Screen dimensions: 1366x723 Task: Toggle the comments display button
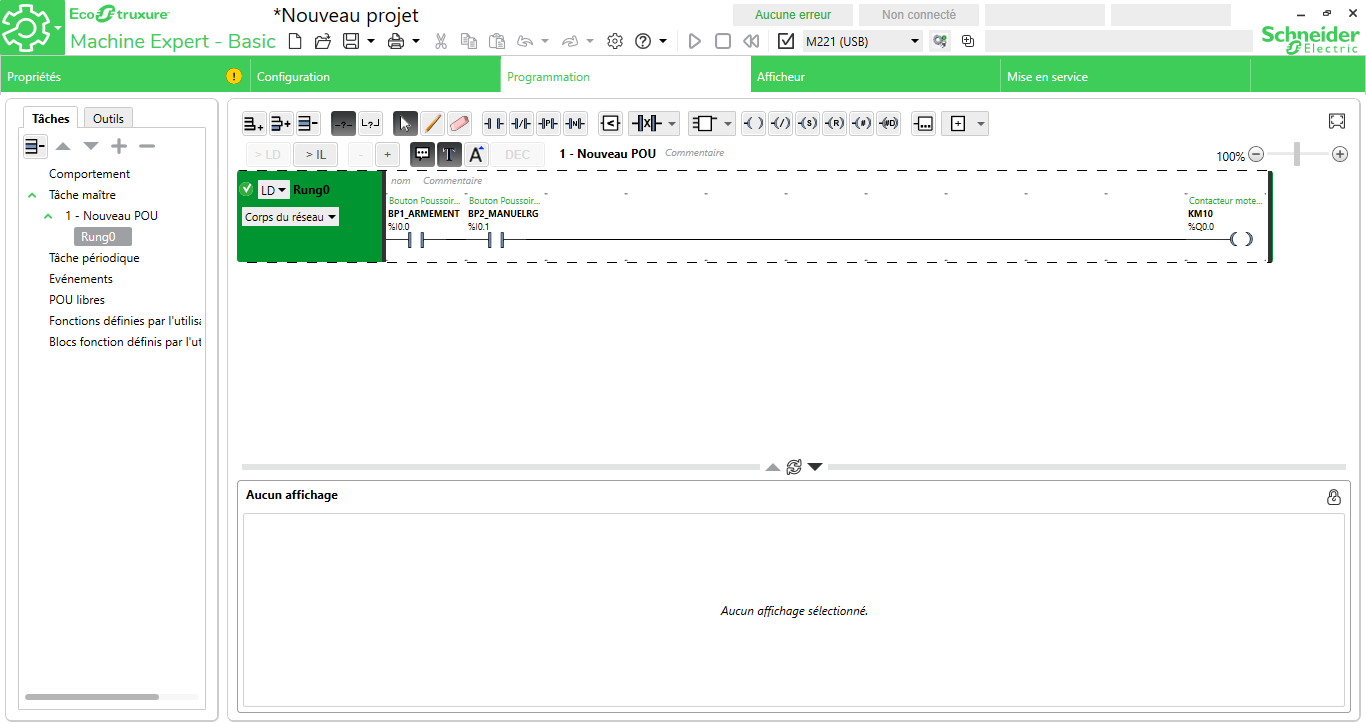point(422,154)
